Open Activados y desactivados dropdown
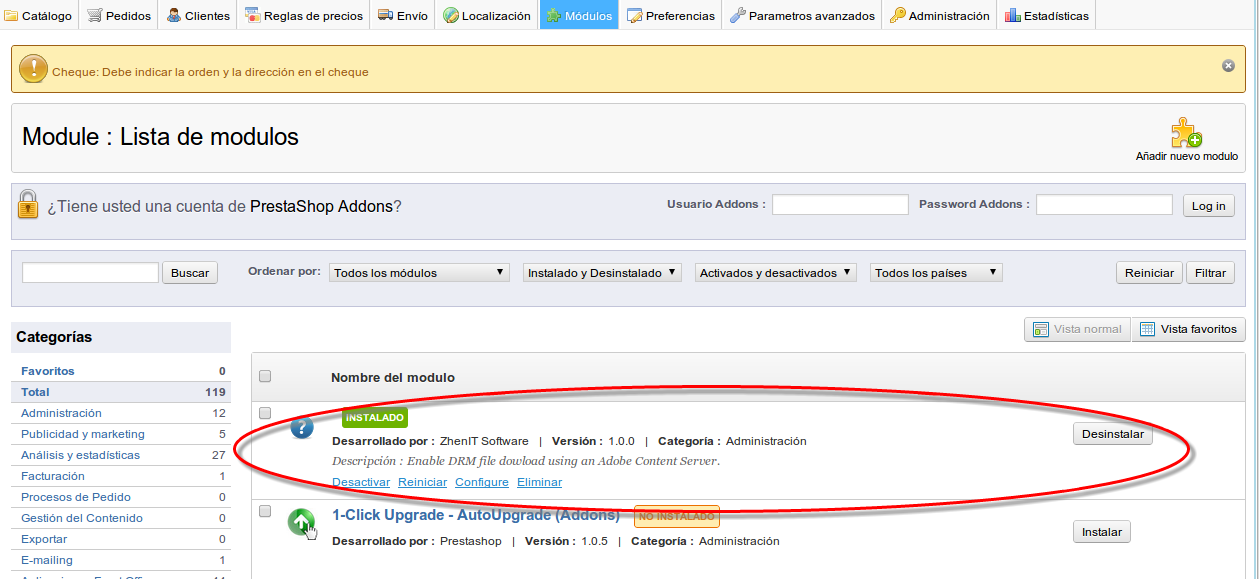Screen dimensions: 1259x579 (x=776, y=272)
